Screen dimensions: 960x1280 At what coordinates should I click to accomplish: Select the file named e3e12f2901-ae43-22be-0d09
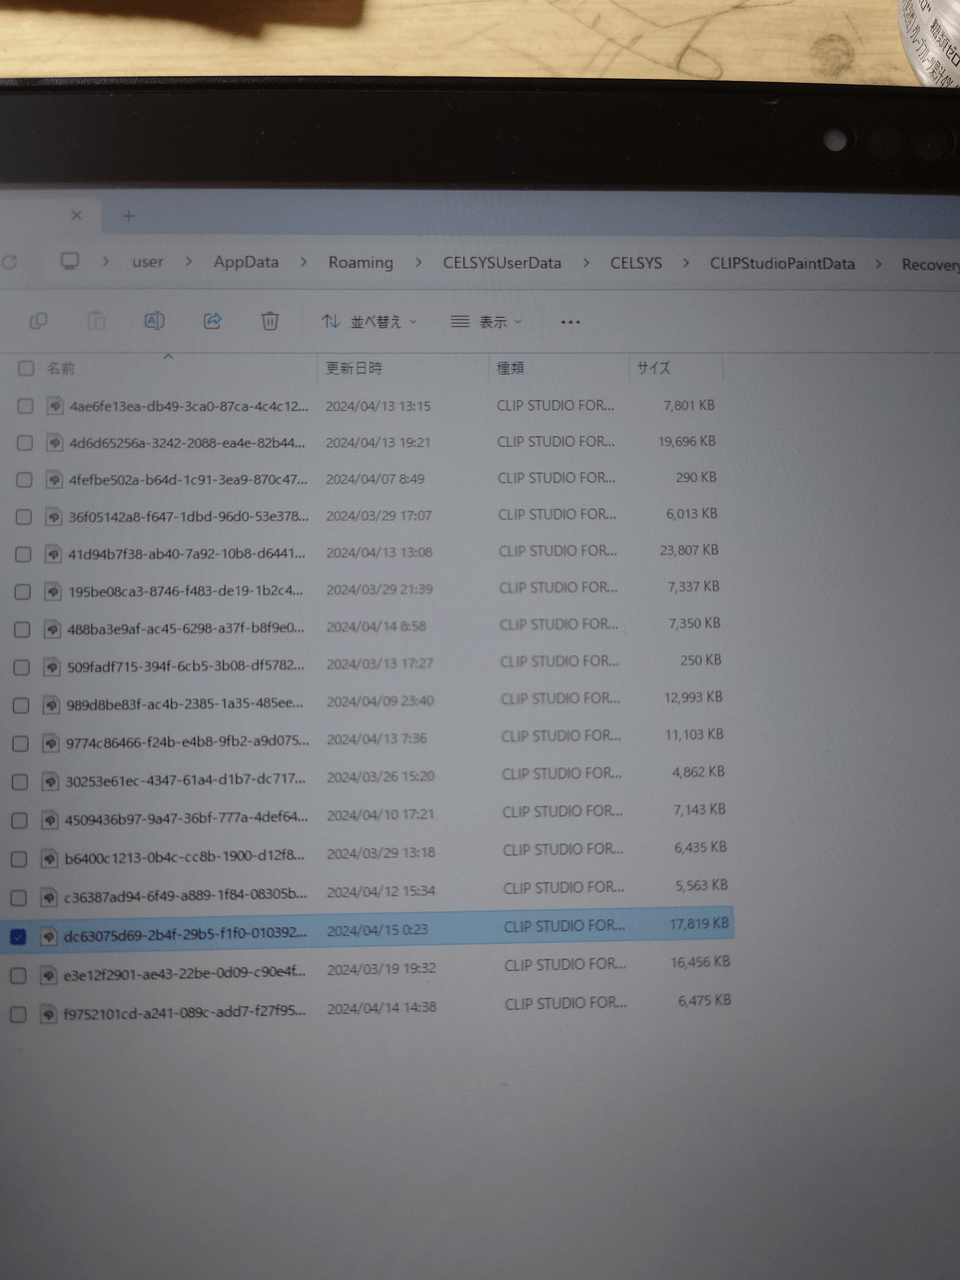click(x=185, y=974)
